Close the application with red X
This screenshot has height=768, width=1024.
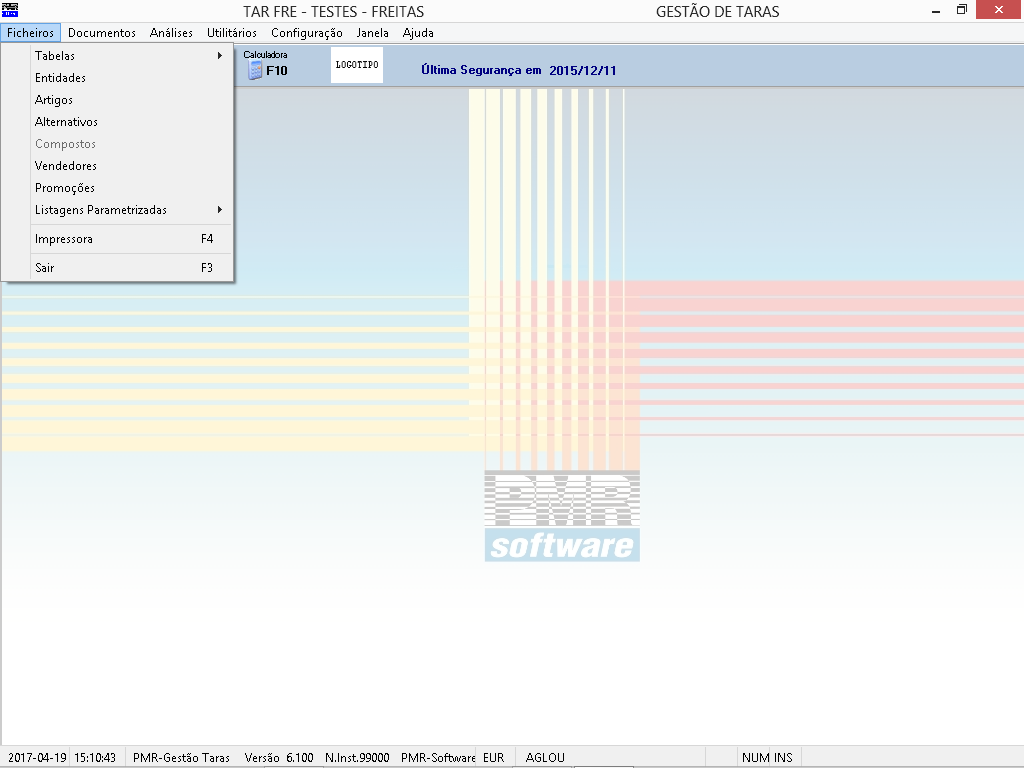(x=999, y=10)
